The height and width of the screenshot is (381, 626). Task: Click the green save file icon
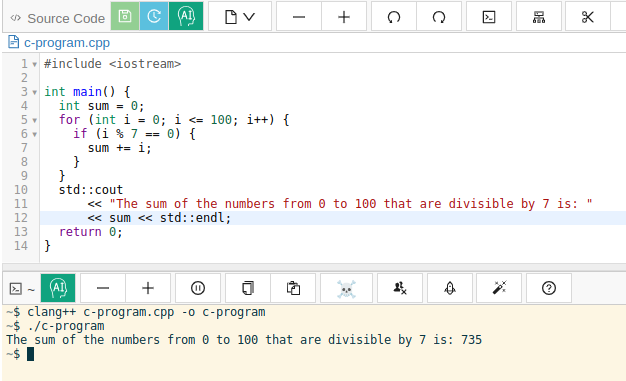point(125,16)
